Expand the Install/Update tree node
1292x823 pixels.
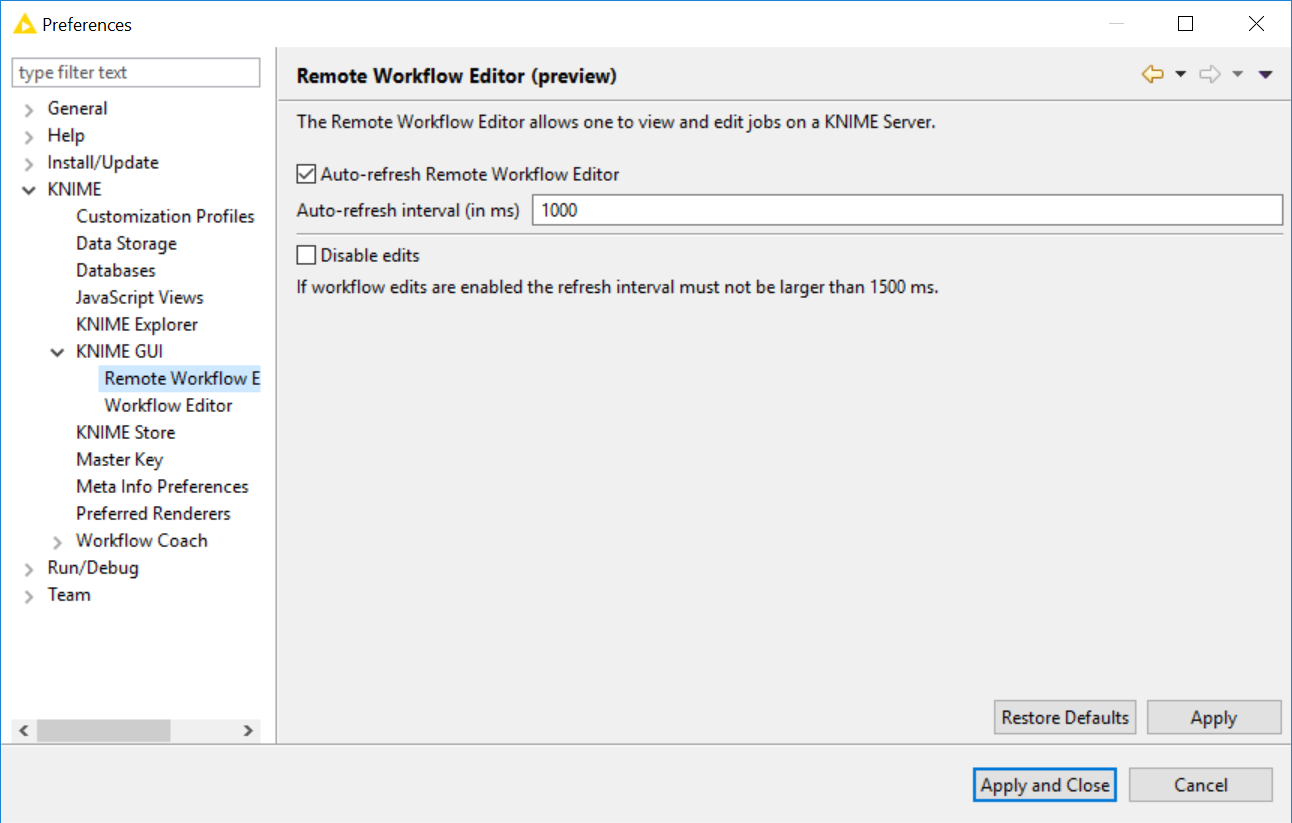coord(29,164)
